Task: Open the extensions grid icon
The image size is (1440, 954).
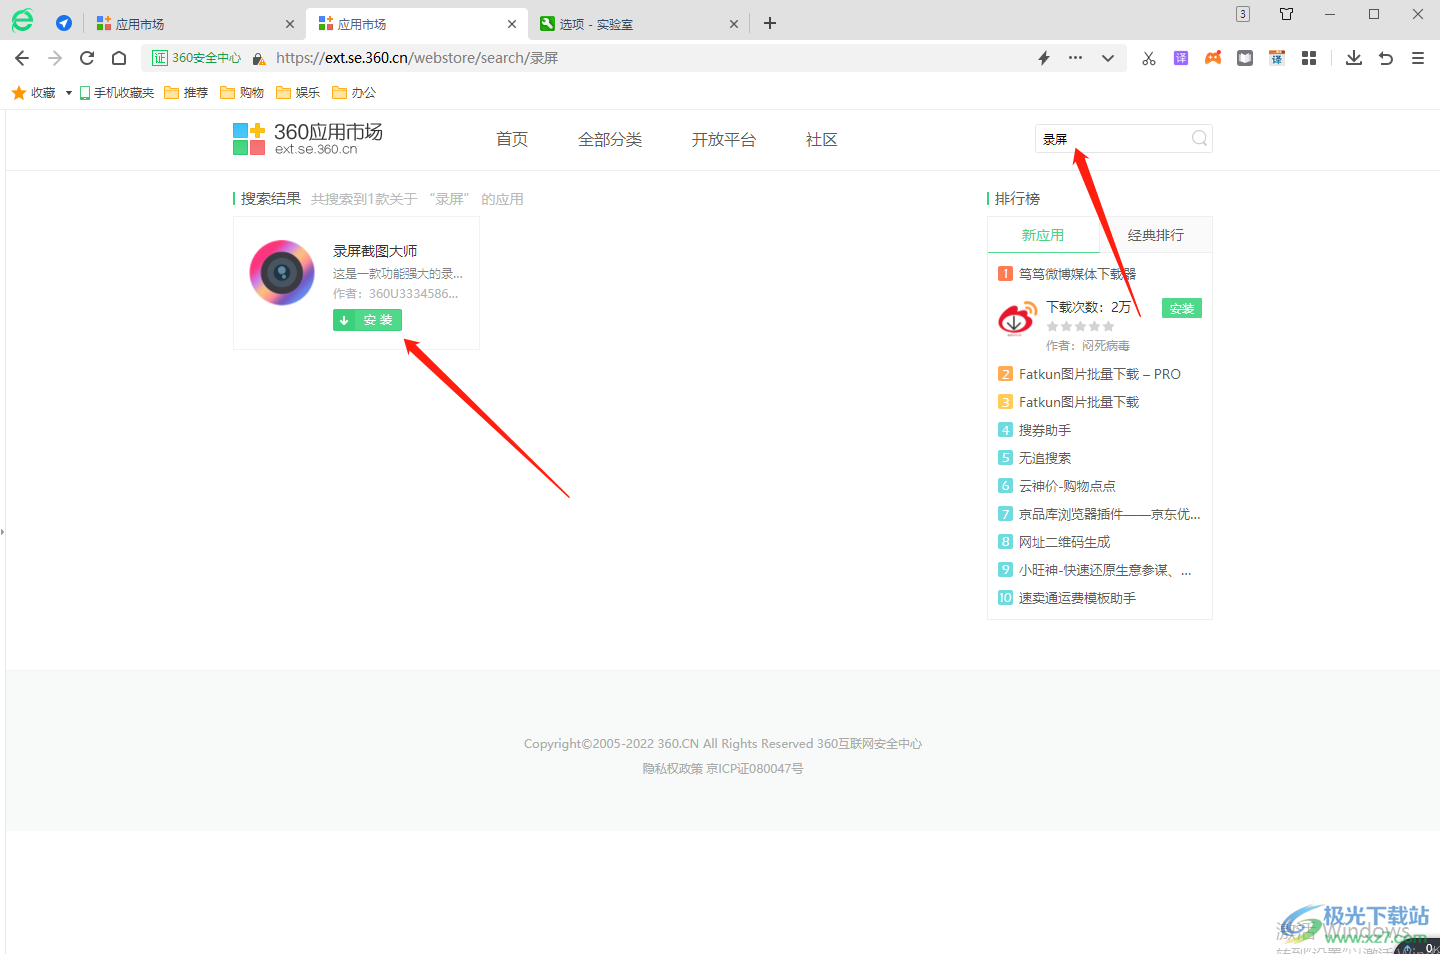Action: pos(1309,58)
